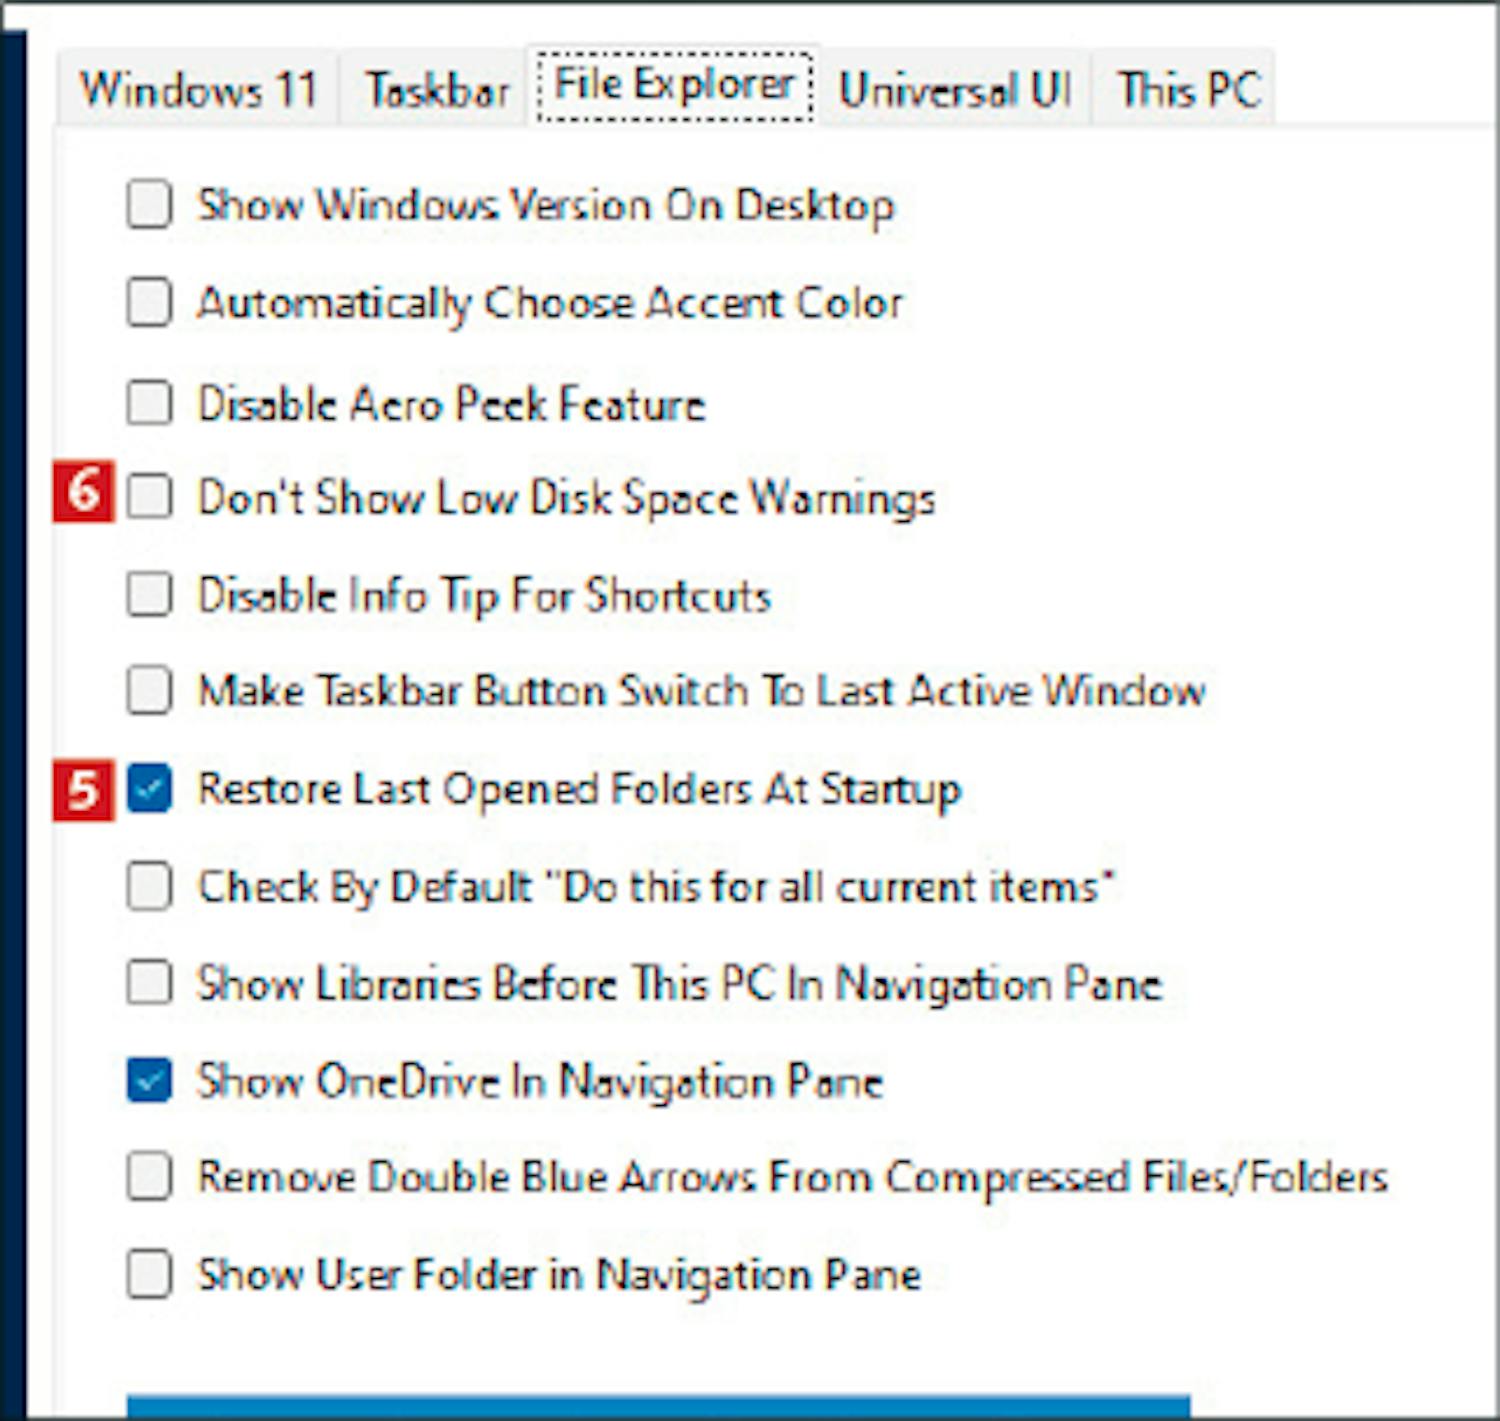This screenshot has width=1500, height=1421.
Task: Tick Remove Double Blue Arrows From Compressed Files
Action: click(x=149, y=1176)
